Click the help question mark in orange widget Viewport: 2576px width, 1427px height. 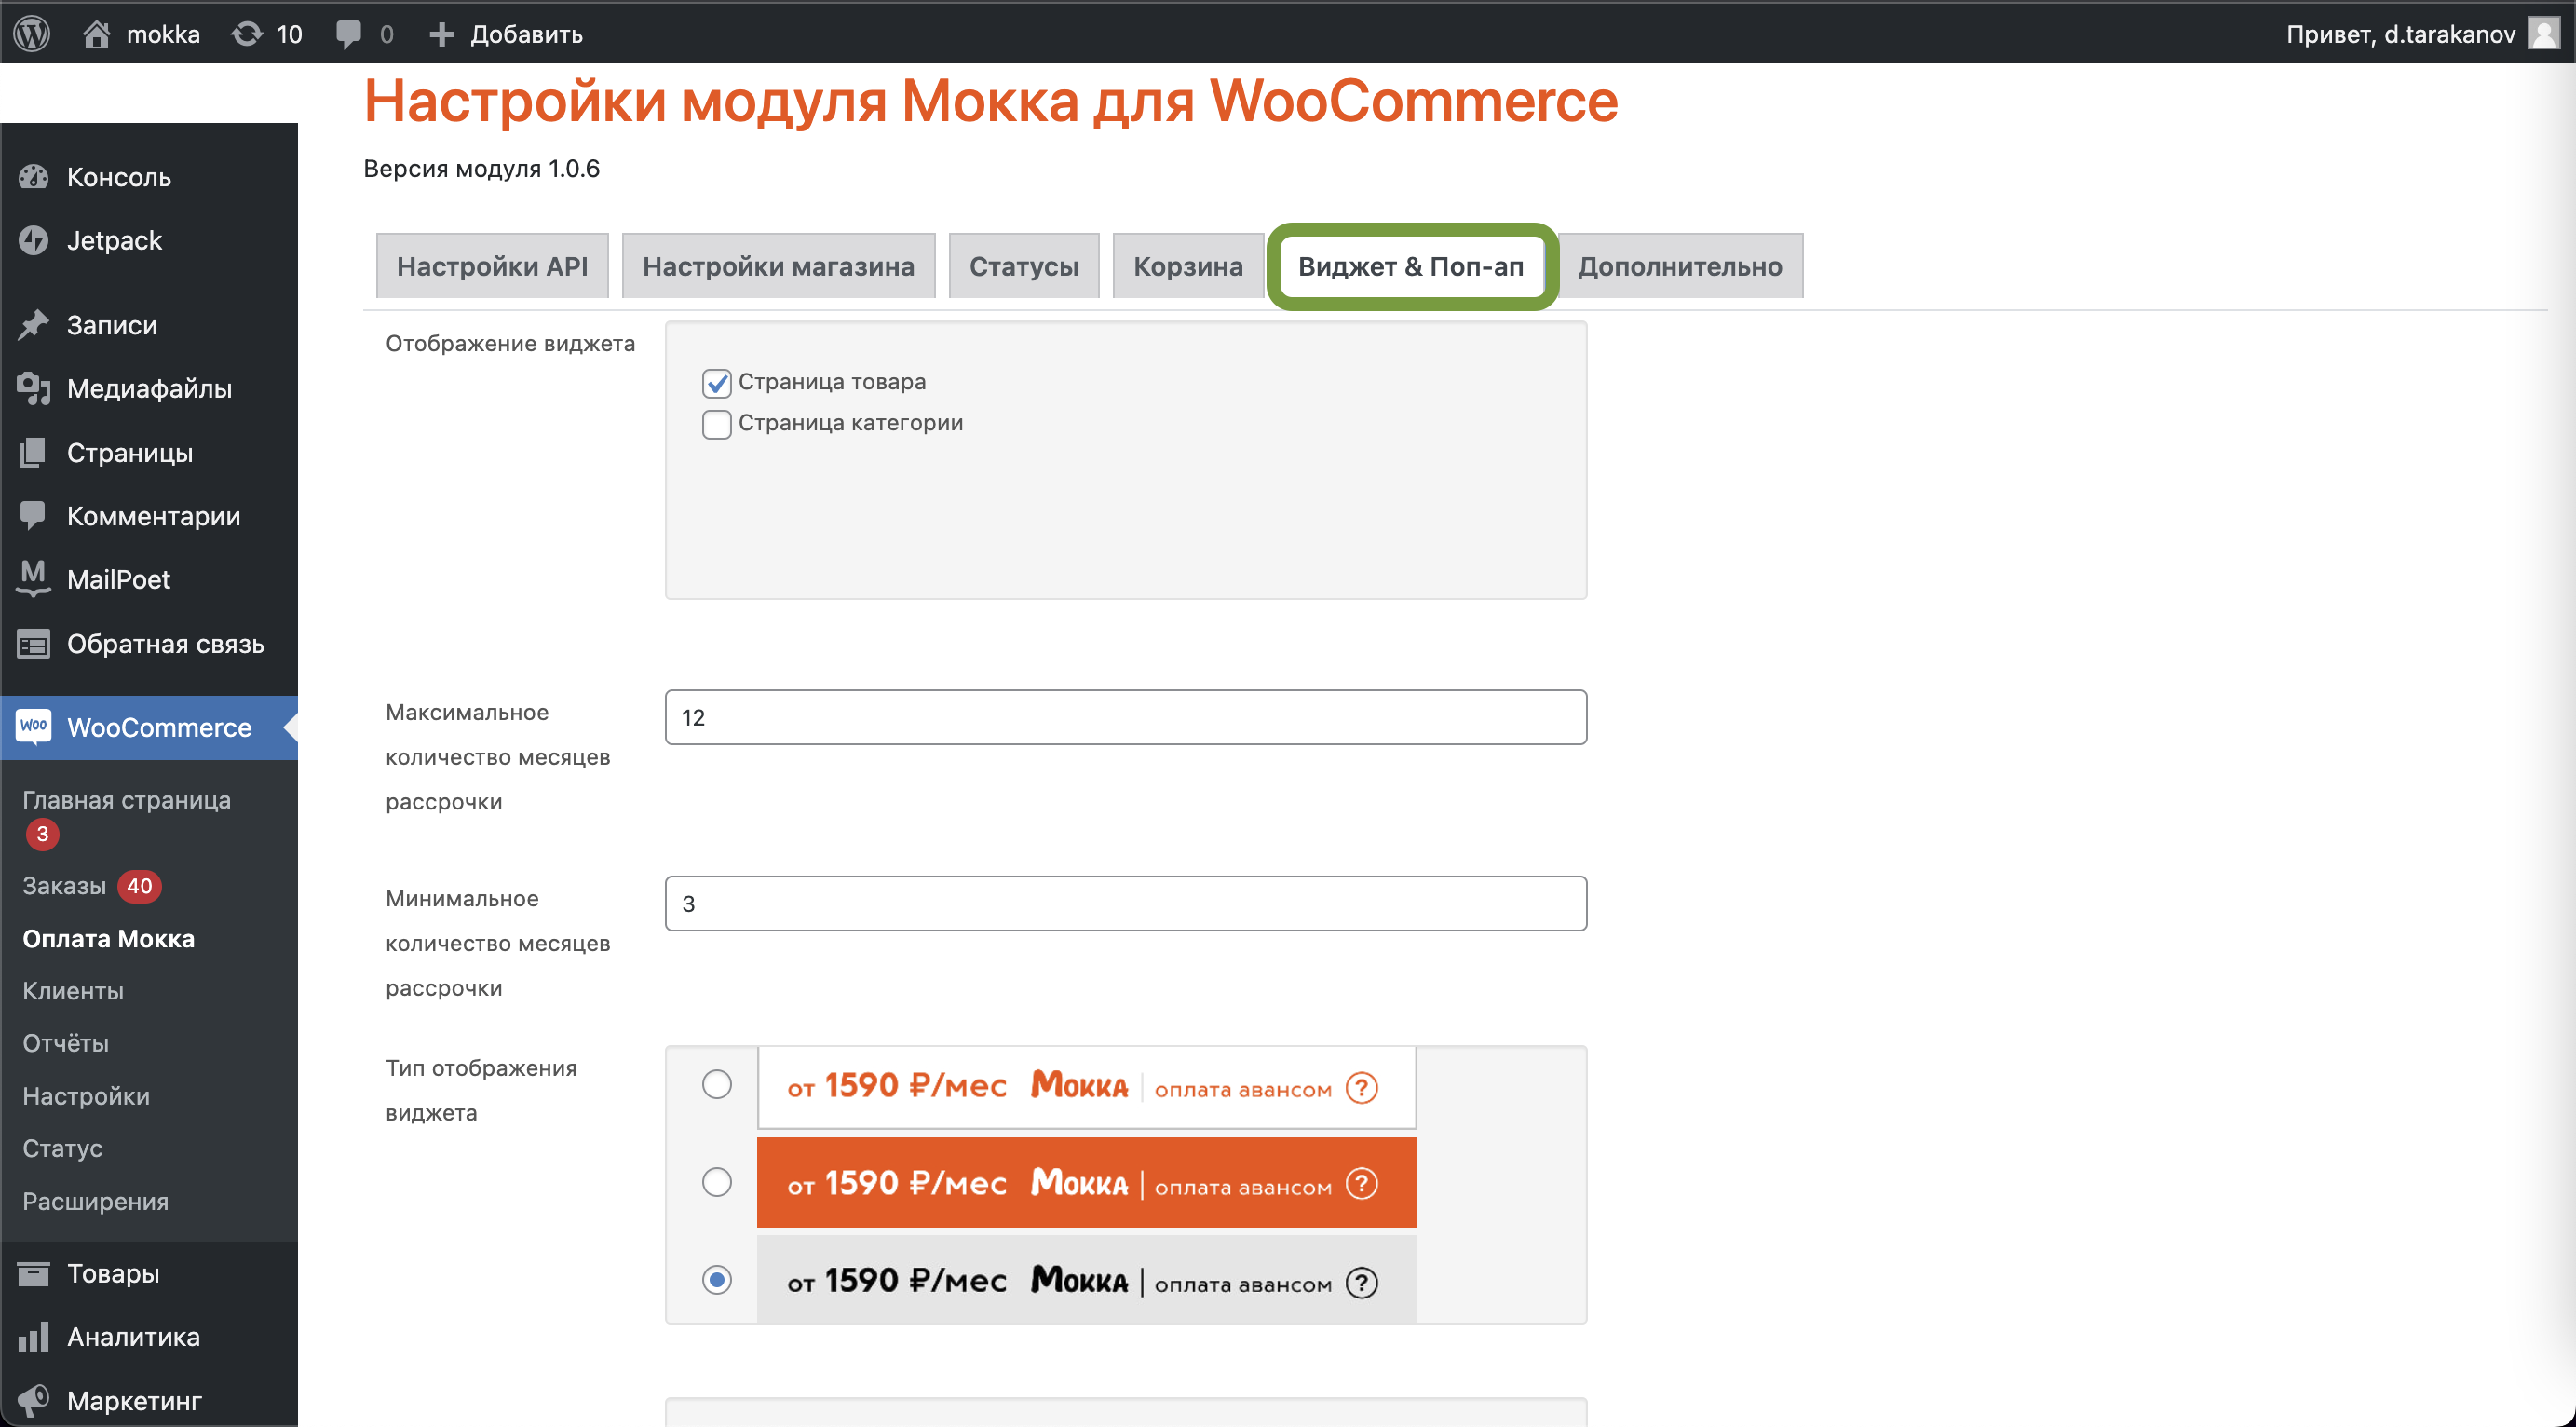point(1362,1184)
